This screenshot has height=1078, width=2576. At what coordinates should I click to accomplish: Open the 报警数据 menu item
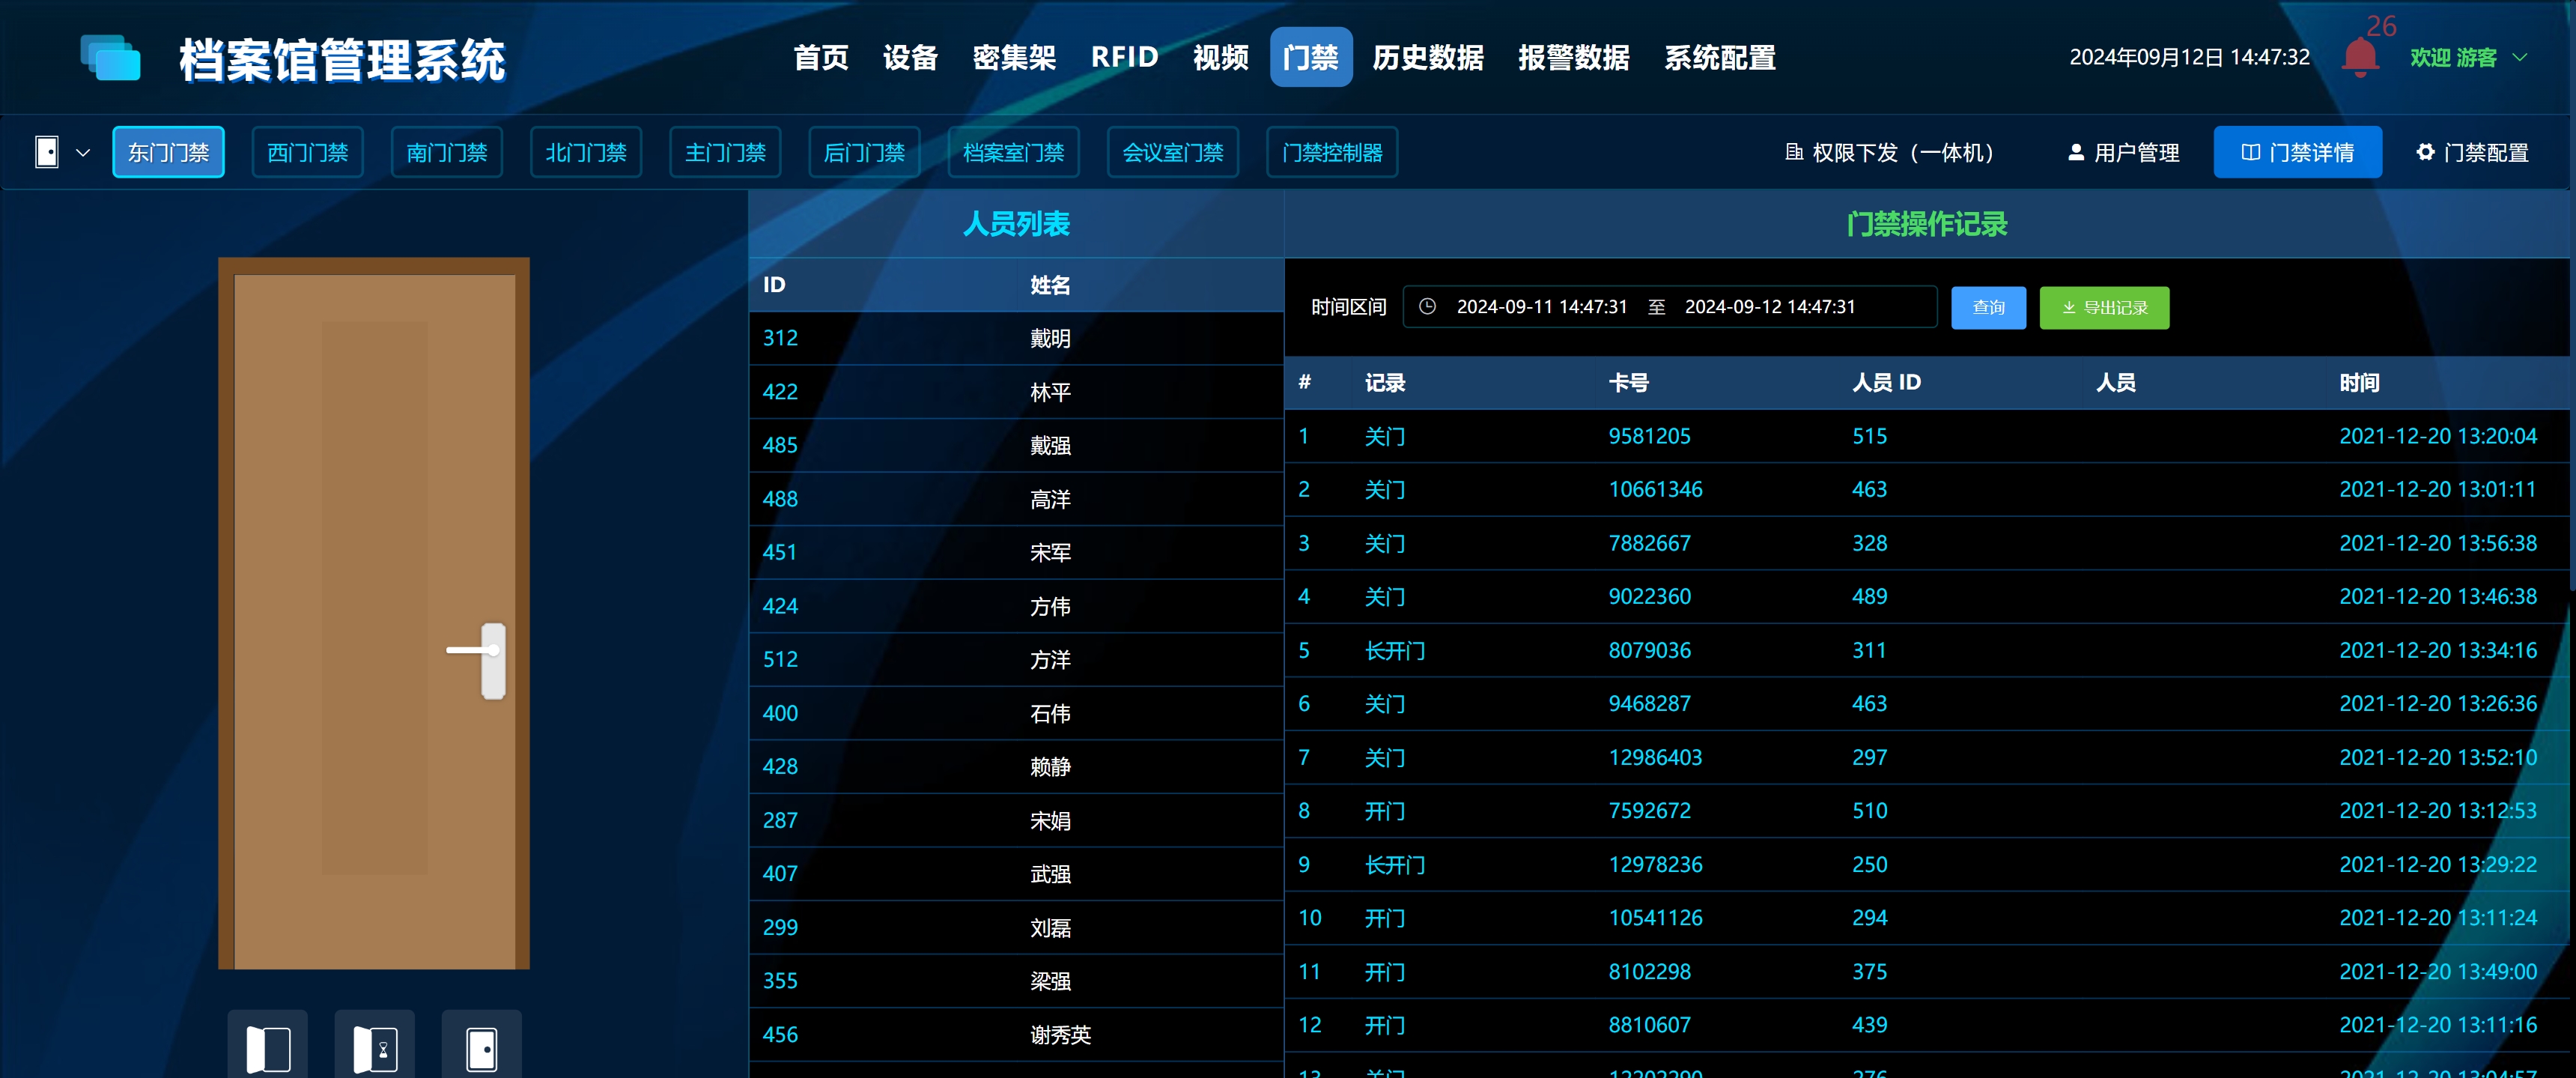[1573, 57]
